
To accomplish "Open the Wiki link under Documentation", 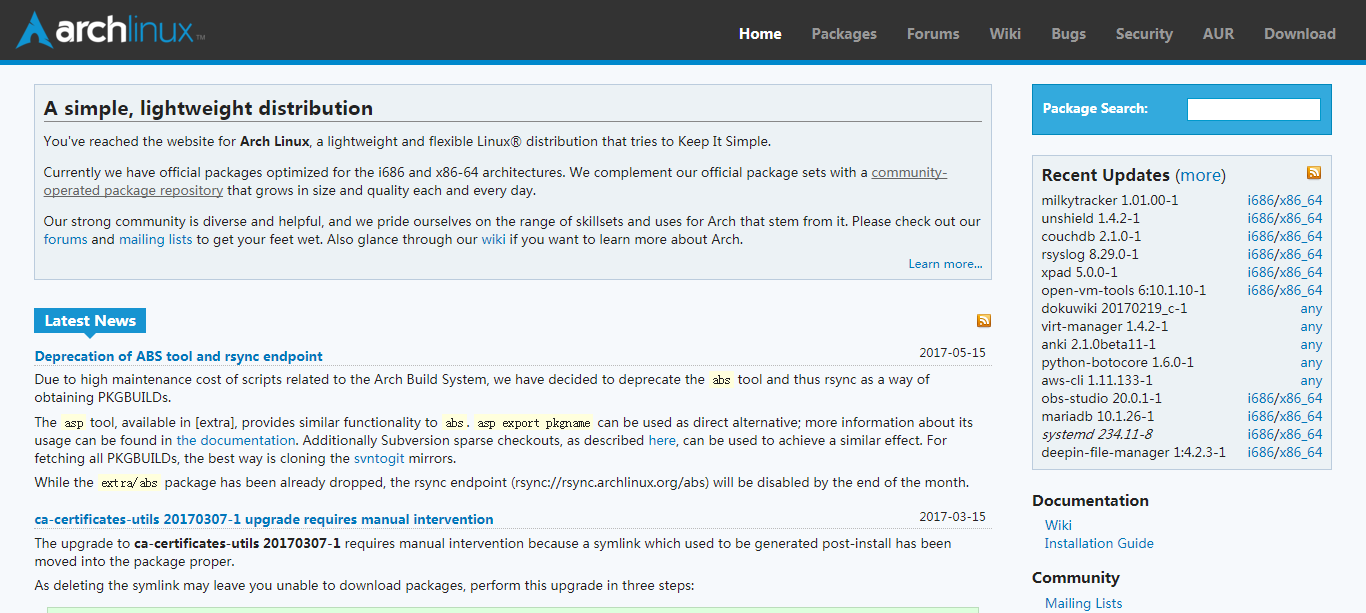I will tap(1058, 525).
